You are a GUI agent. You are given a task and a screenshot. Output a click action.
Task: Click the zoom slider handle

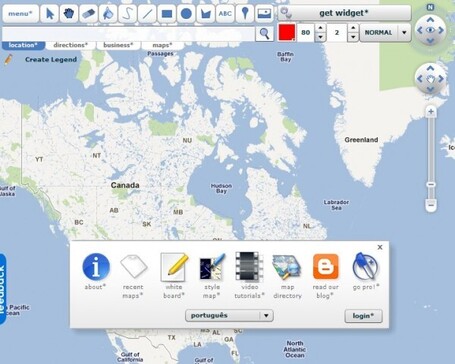[431, 184]
